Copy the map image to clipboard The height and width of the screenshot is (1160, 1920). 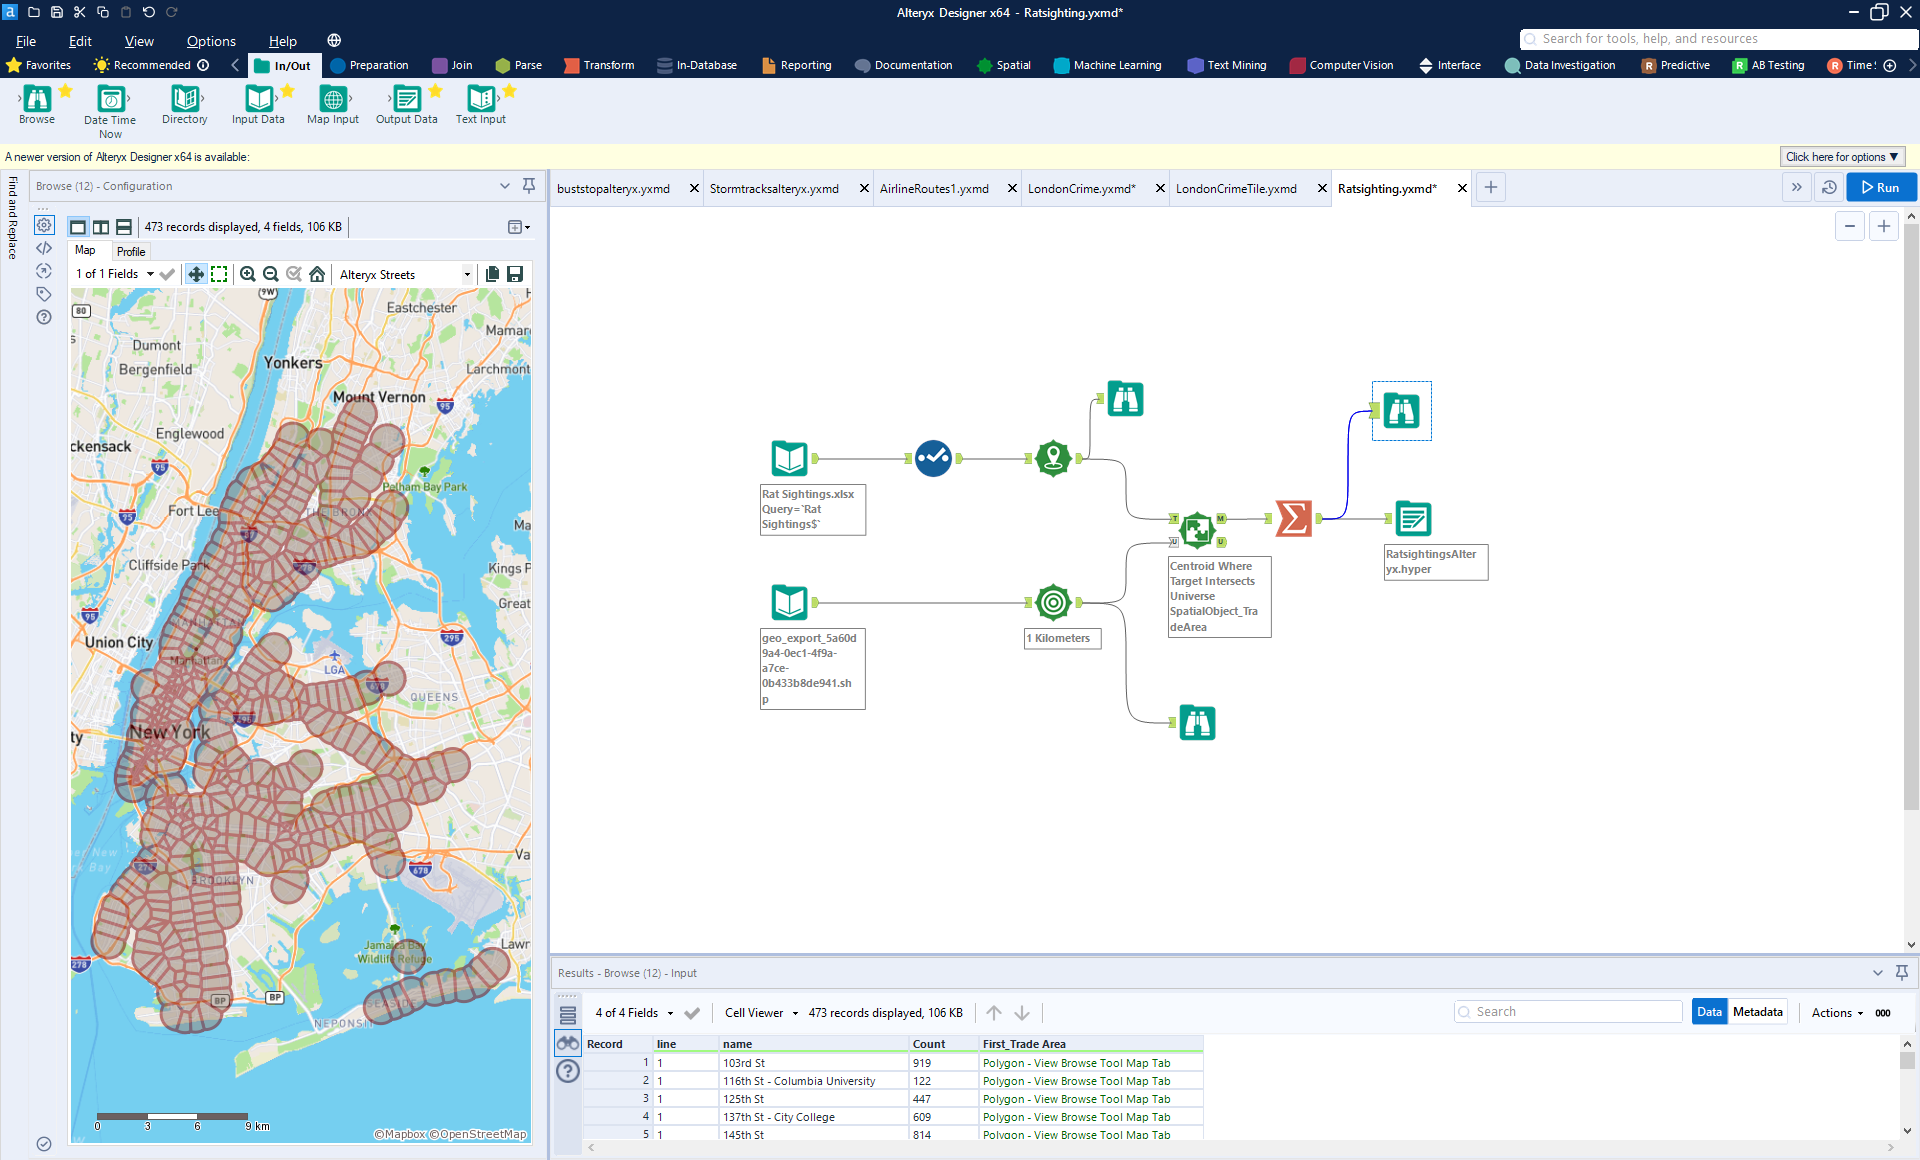coord(492,274)
